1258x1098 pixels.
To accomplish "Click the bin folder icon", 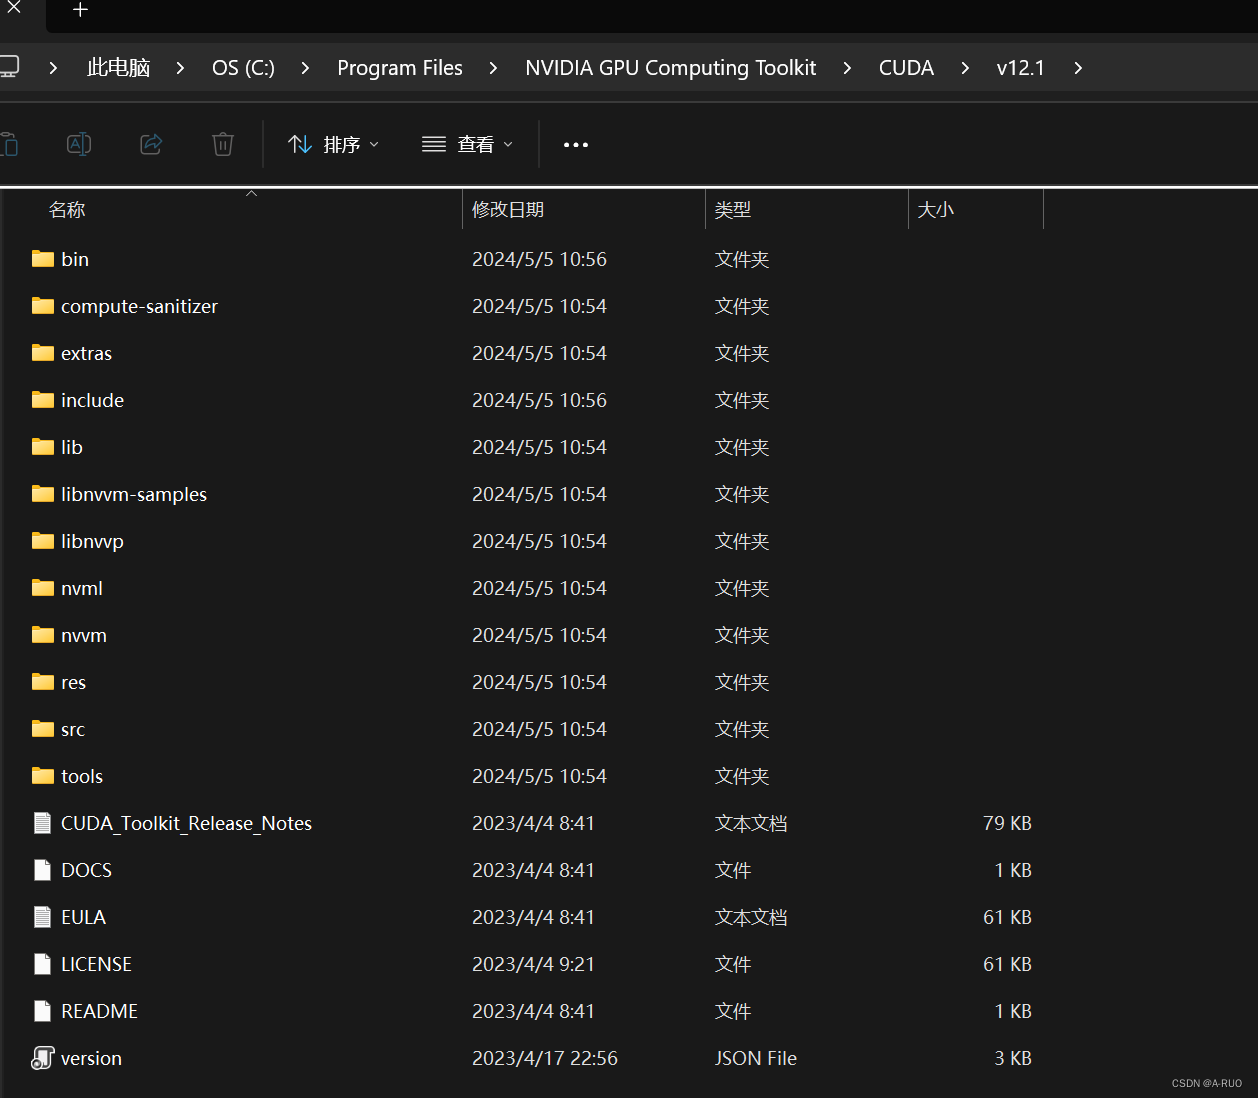I will tap(42, 258).
